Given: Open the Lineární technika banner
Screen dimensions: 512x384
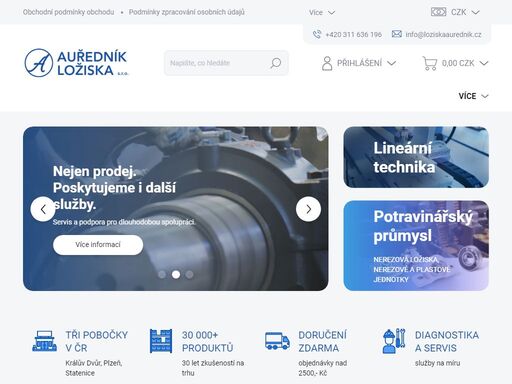Looking at the screenshot, I should coord(416,157).
